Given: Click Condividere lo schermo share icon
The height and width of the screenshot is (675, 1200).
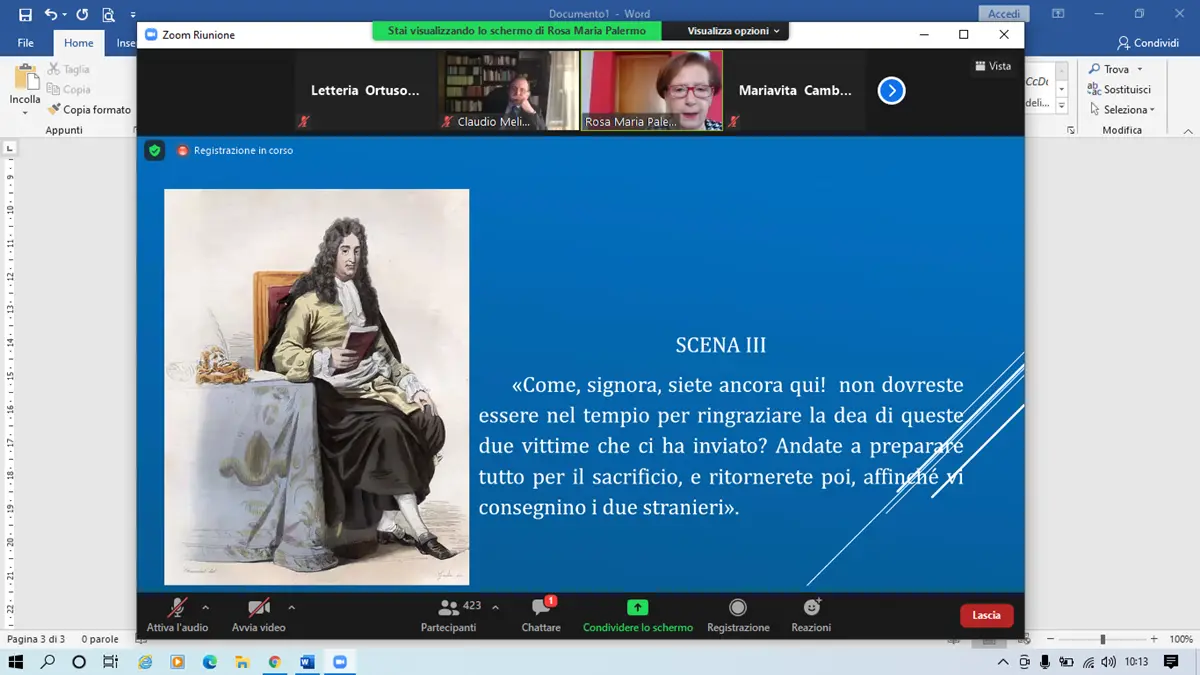Looking at the screenshot, I should [637, 608].
